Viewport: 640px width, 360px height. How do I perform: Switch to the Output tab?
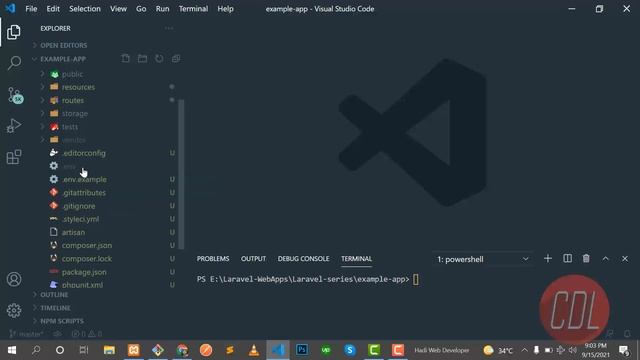[253, 259]
